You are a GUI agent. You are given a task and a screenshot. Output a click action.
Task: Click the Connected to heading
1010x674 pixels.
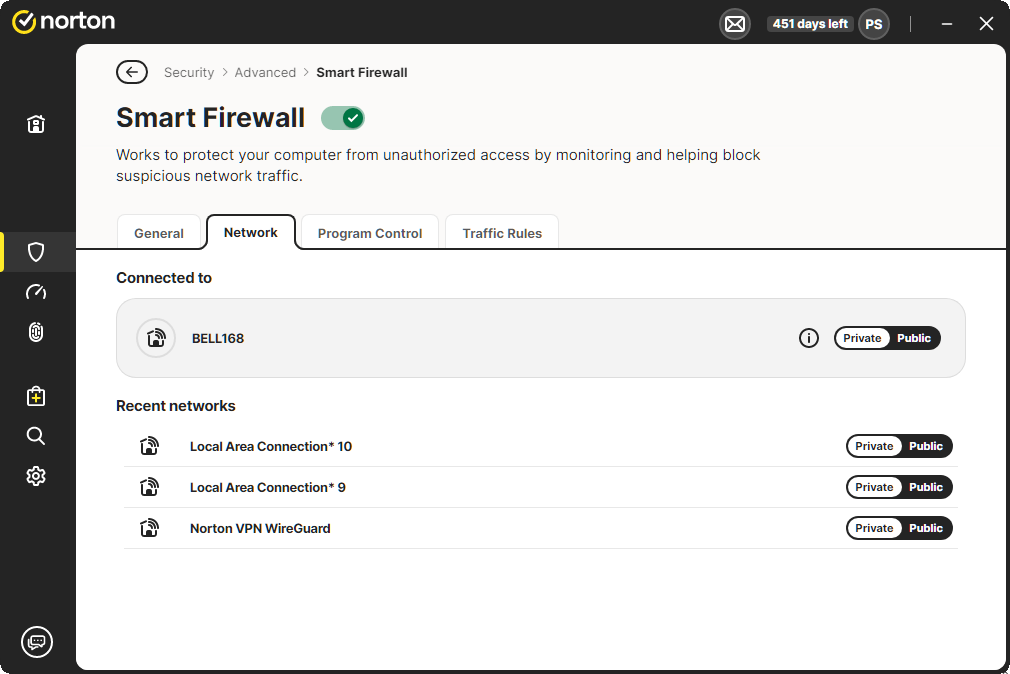click(164, 278)
